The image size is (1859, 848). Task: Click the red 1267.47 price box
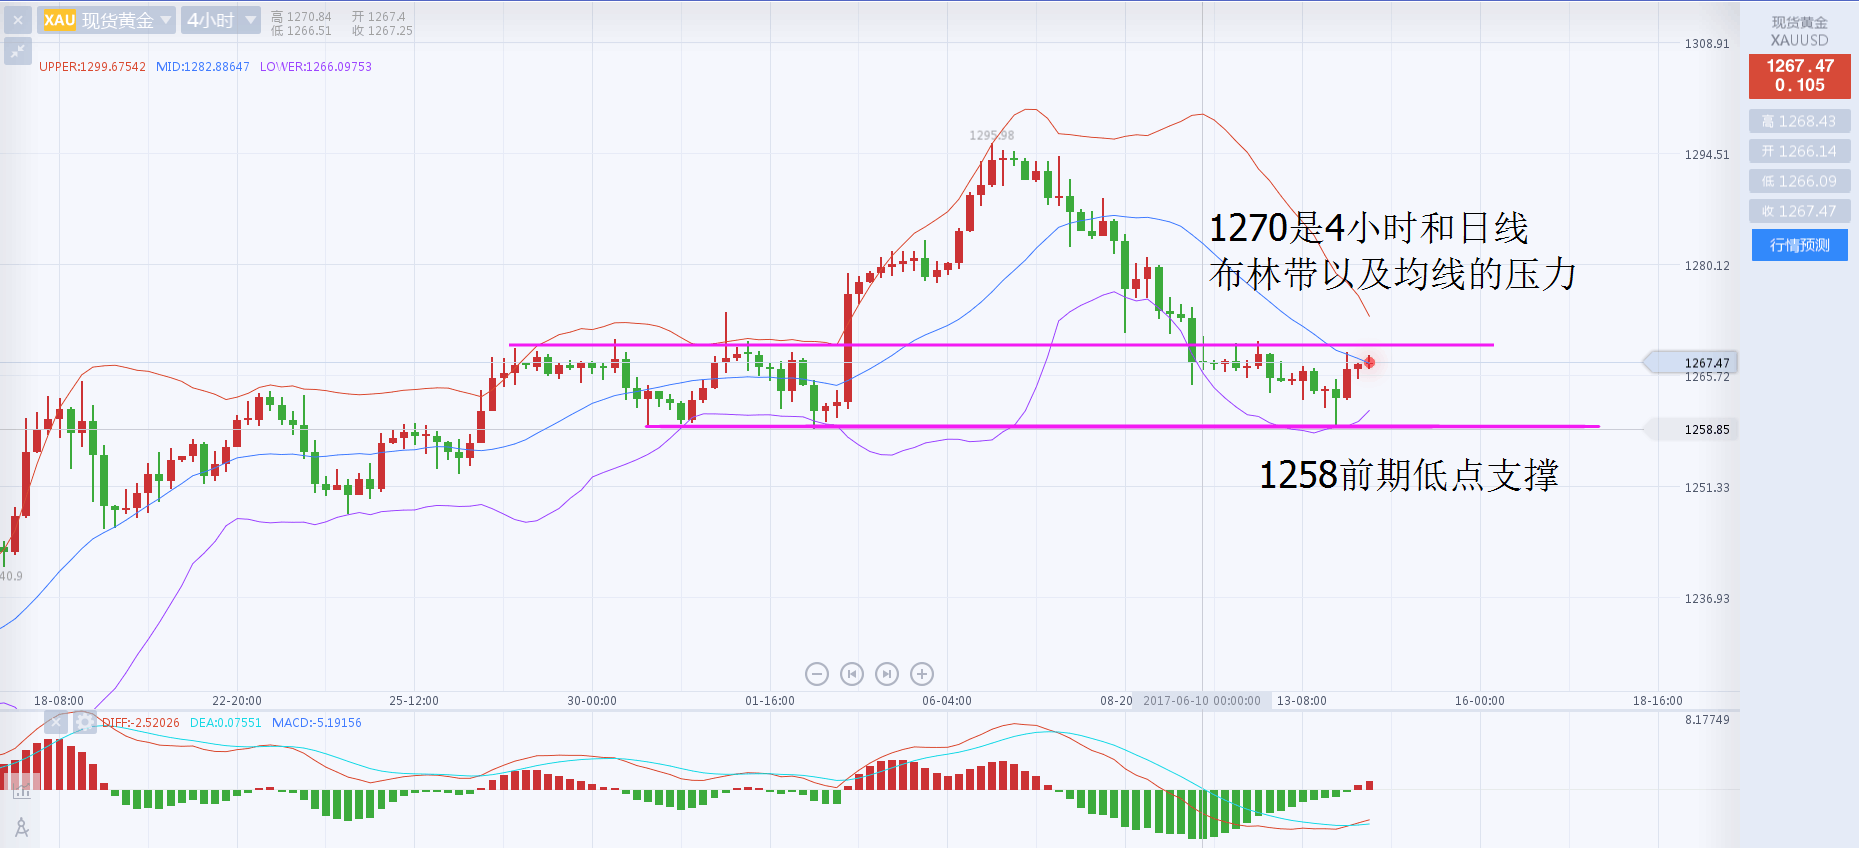pyautogui.click(x=1800, y=76)
